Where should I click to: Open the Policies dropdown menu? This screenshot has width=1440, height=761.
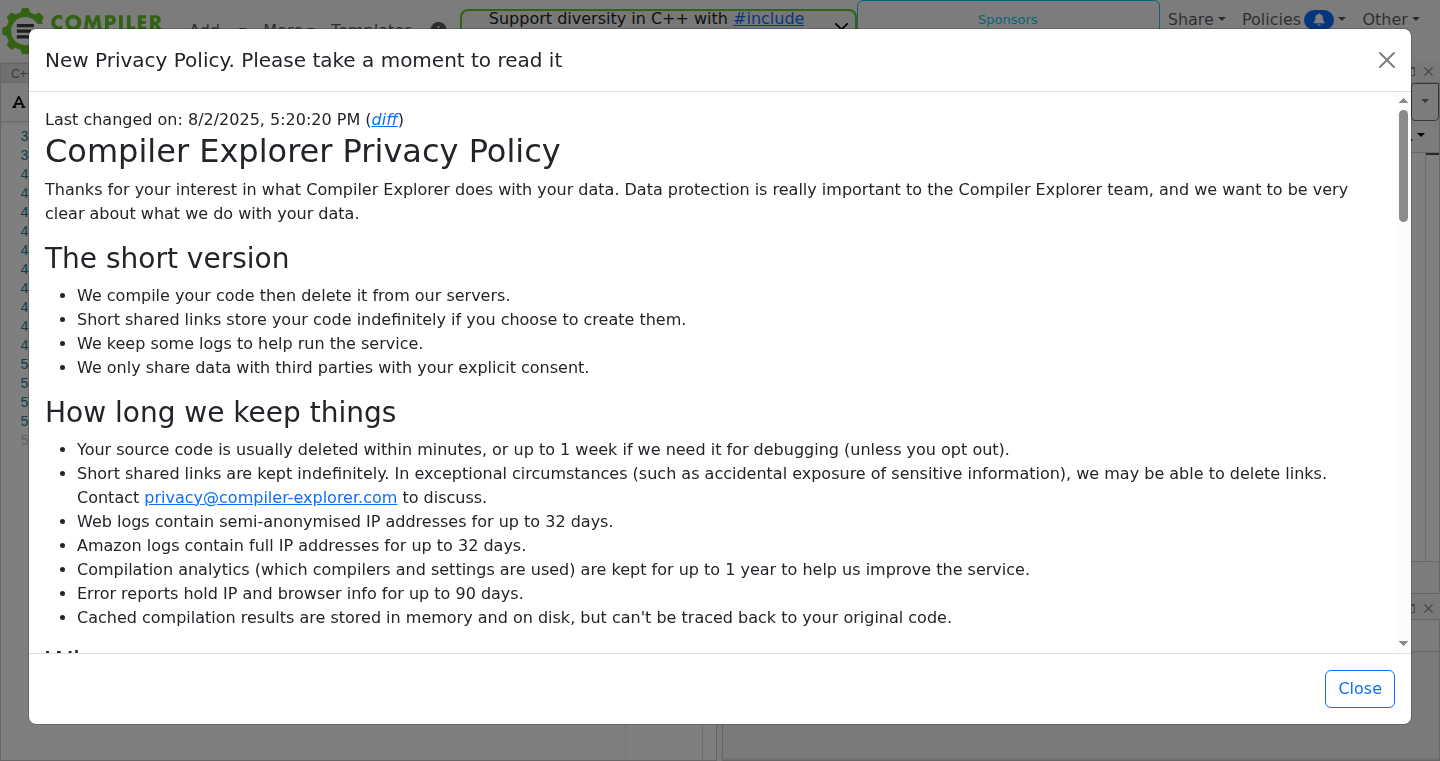click(1293, 19)
